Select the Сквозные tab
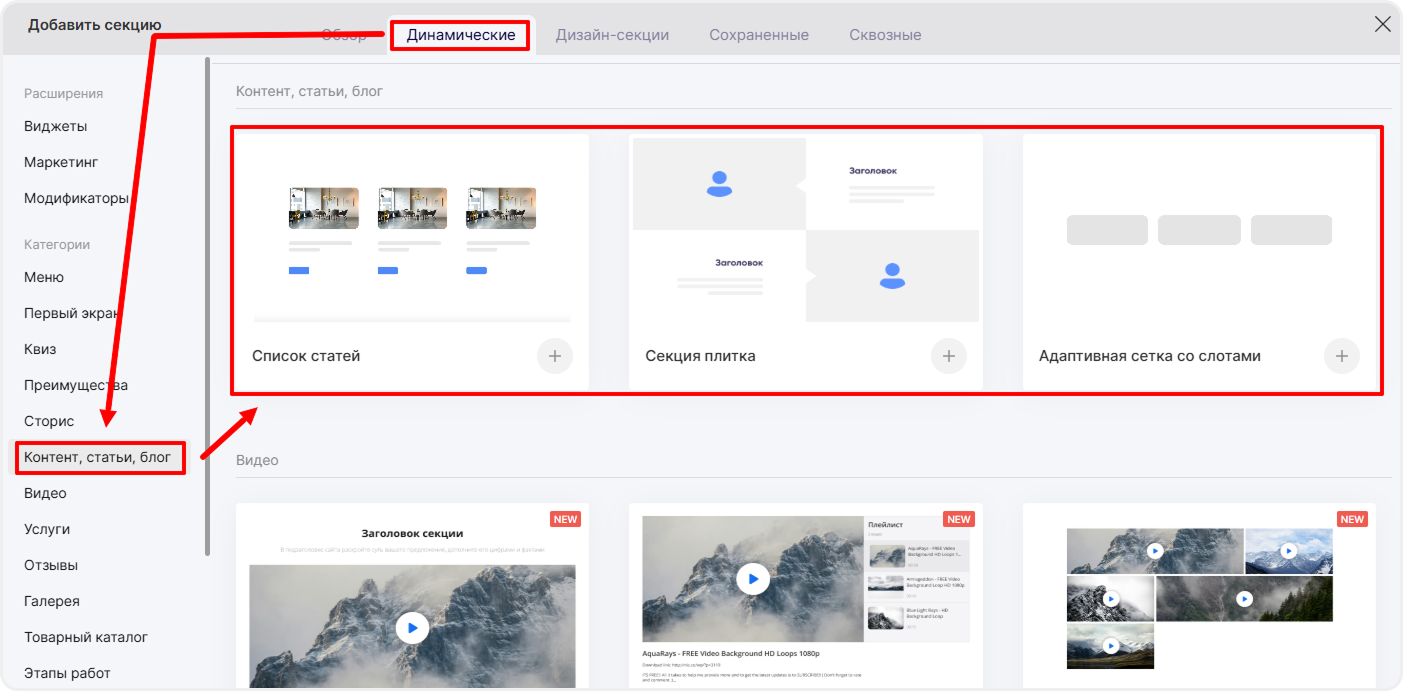1403x691 pixels. [x=885, y=35]
